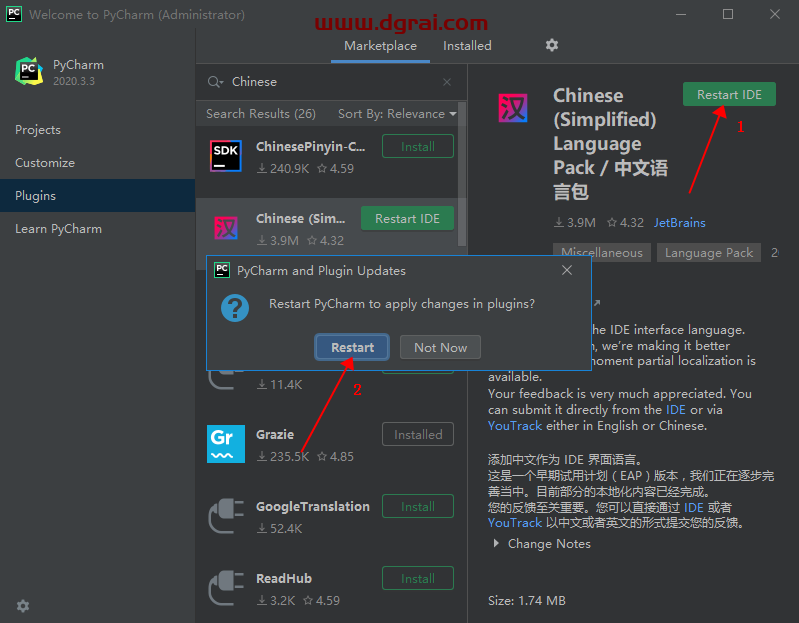The height and width of the screenshot is (623, 799).
Task: Select the ChinesePinyin-C... plugin name
Action: tap(310, 147)
